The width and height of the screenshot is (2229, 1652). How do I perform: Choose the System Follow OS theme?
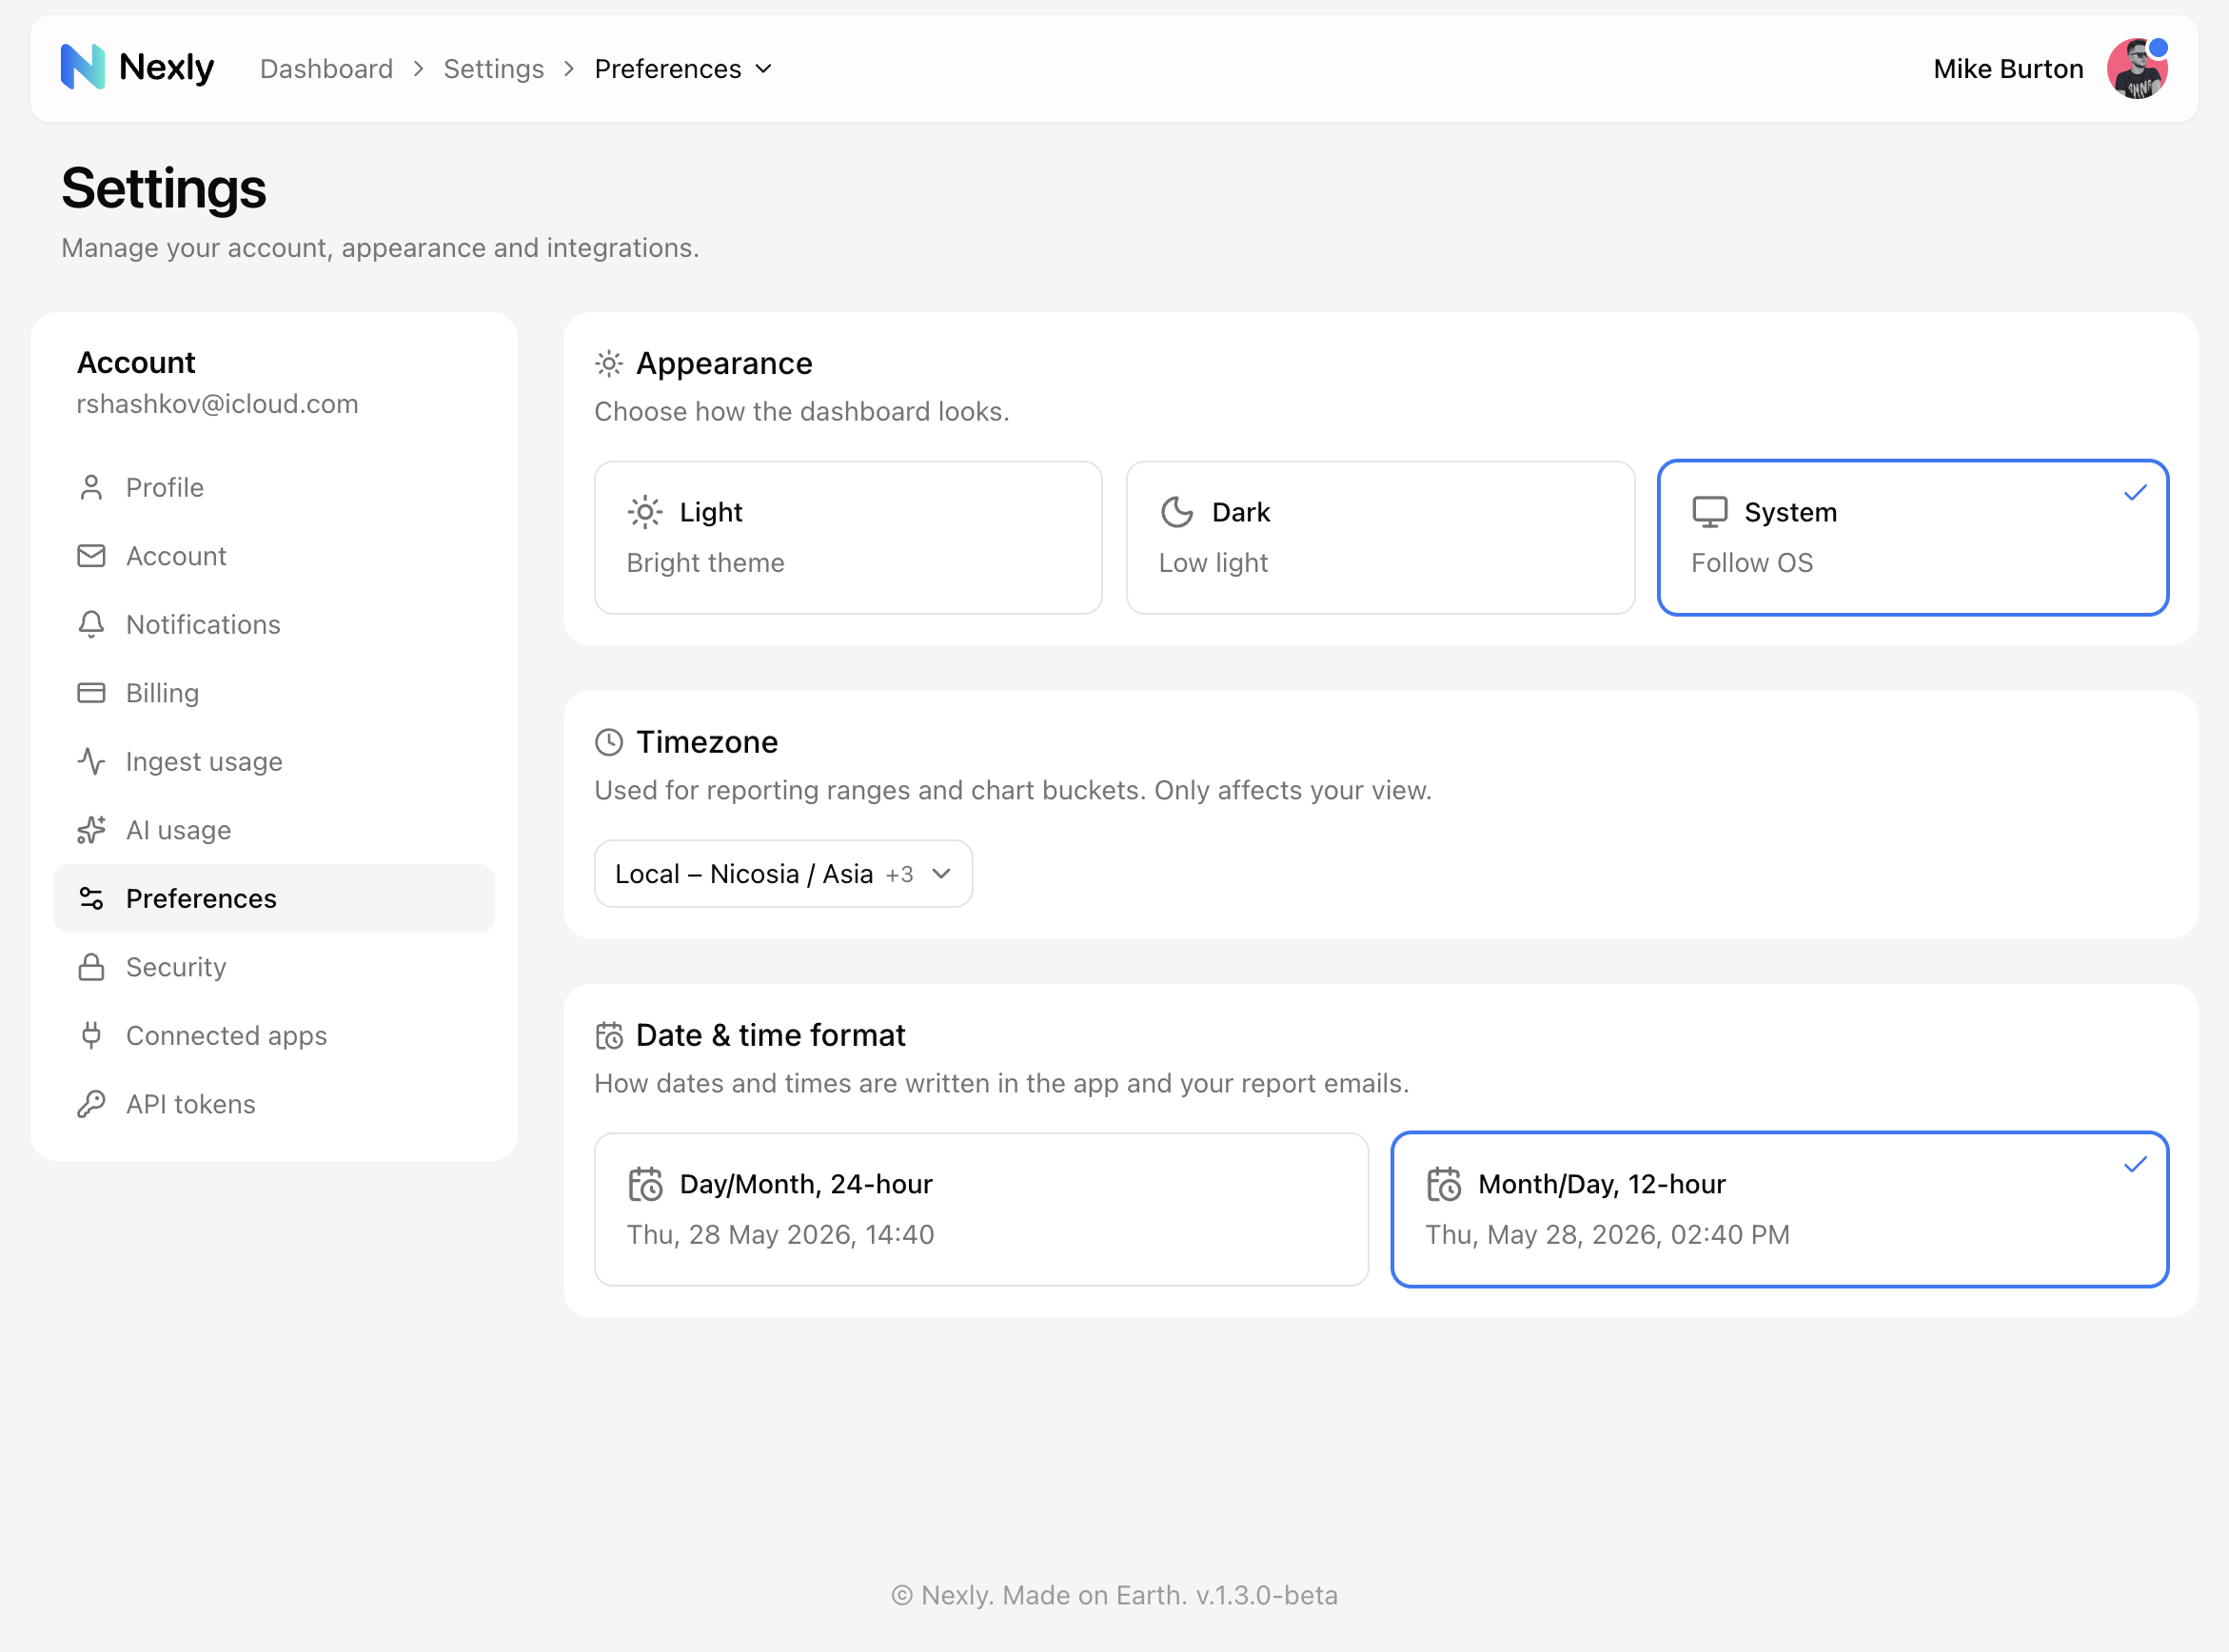(1912, 538)
